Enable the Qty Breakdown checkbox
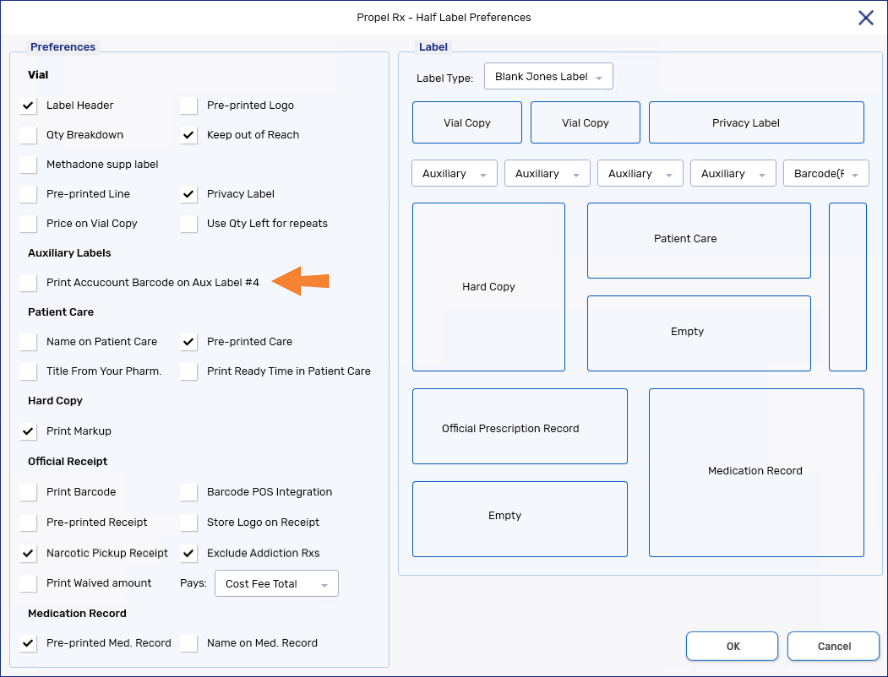The width and height of the screenshot is (888, 677). coord(28,135)
